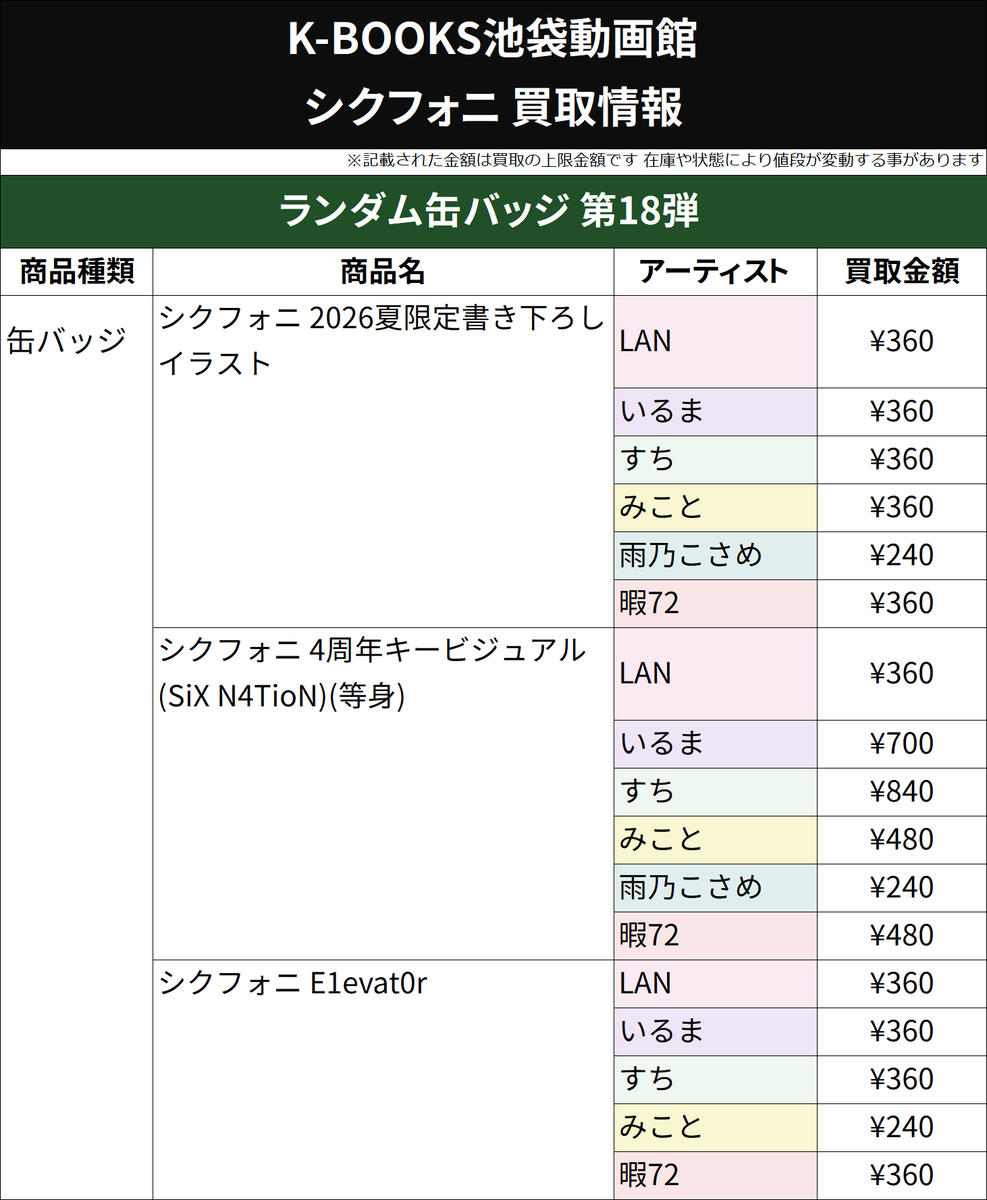This screenshot has width=987, height=1200.
Task: Click the '商品名' column header
Action: click(383, 271)
